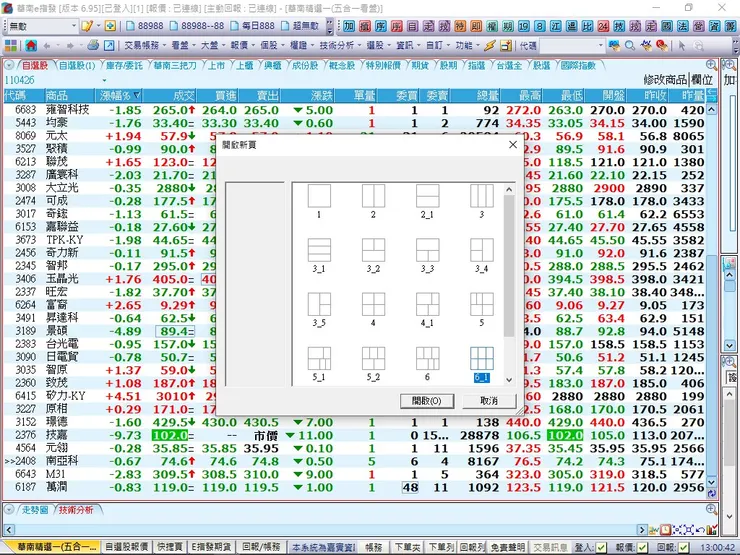Click the back arrow navigation icon
740x555 pixels.
(47, 46)
